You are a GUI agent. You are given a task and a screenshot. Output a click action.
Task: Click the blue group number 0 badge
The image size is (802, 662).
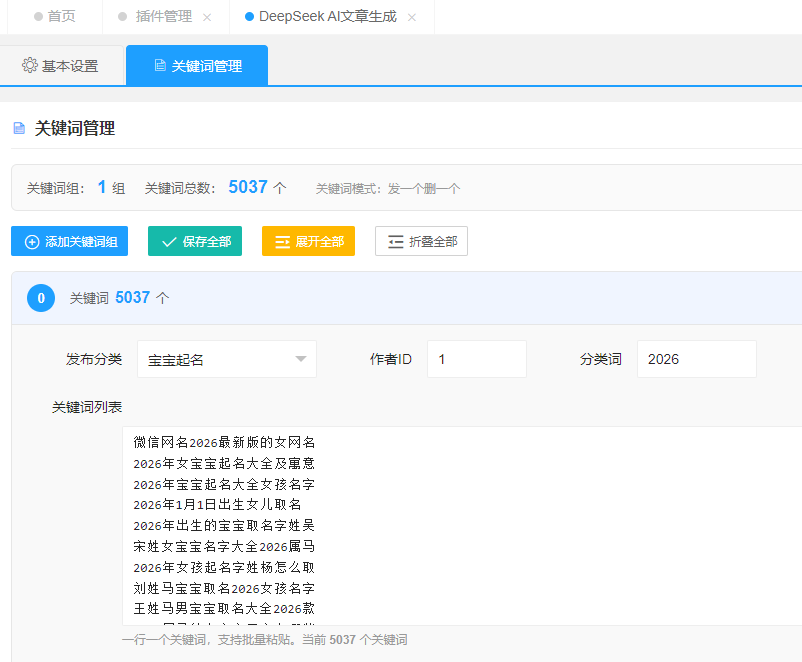(41, 298)
